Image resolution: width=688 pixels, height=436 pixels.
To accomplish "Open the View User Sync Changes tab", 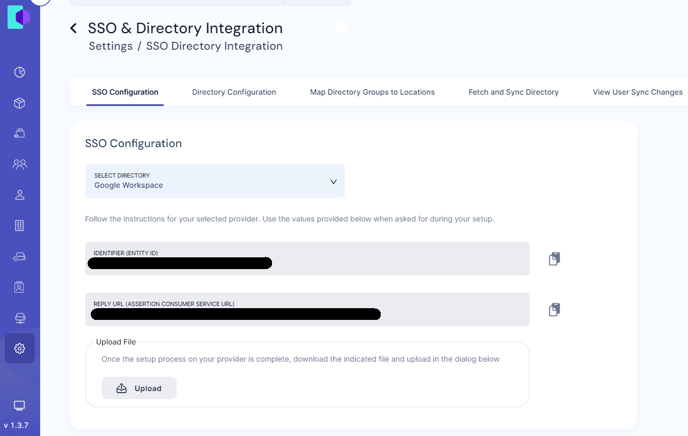I will [x=637, y=92].
